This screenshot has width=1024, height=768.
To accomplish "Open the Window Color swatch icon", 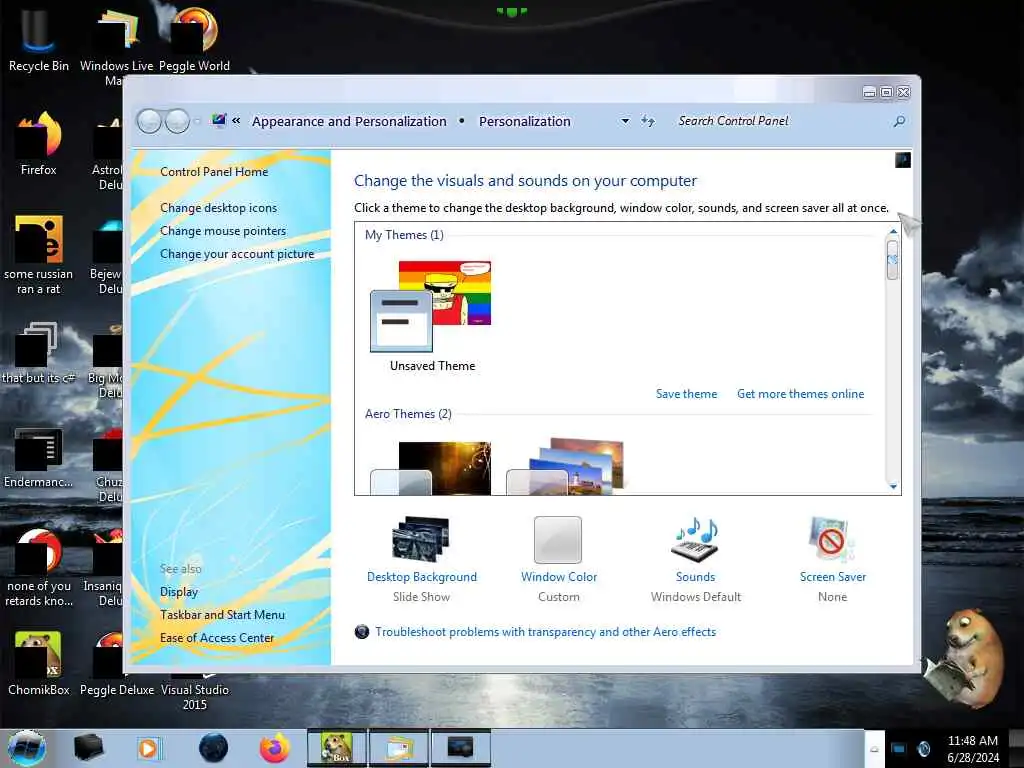I will tap(558, 540).
